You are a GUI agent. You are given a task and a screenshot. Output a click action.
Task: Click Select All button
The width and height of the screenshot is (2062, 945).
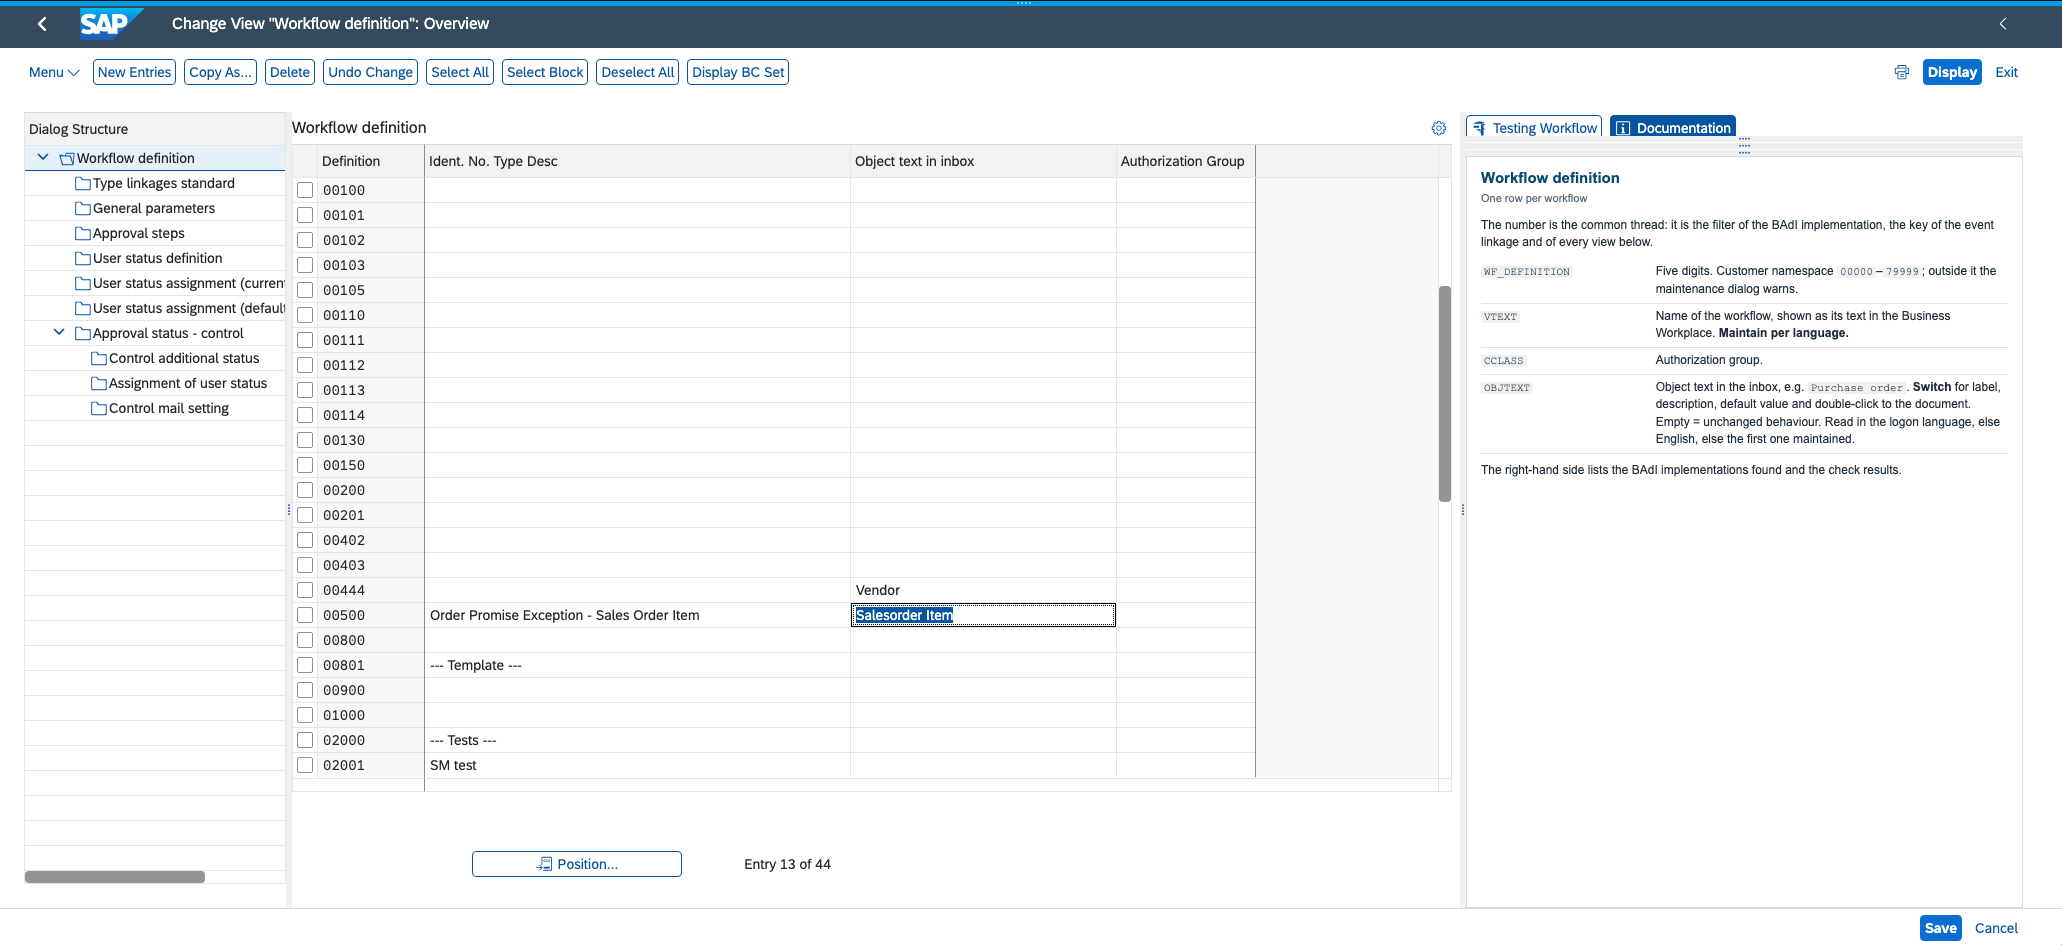click(x=460, y=72)
